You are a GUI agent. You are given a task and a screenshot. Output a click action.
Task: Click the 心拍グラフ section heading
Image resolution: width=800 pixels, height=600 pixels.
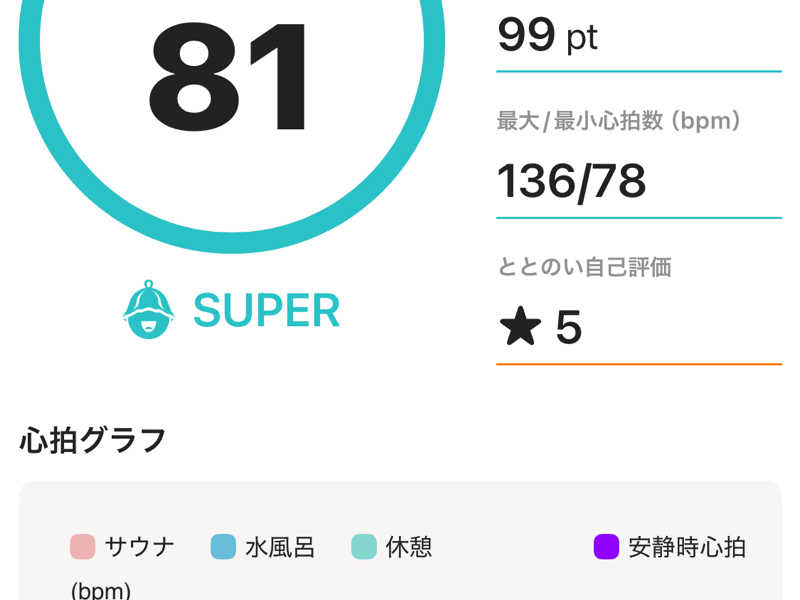pos(93,440)
